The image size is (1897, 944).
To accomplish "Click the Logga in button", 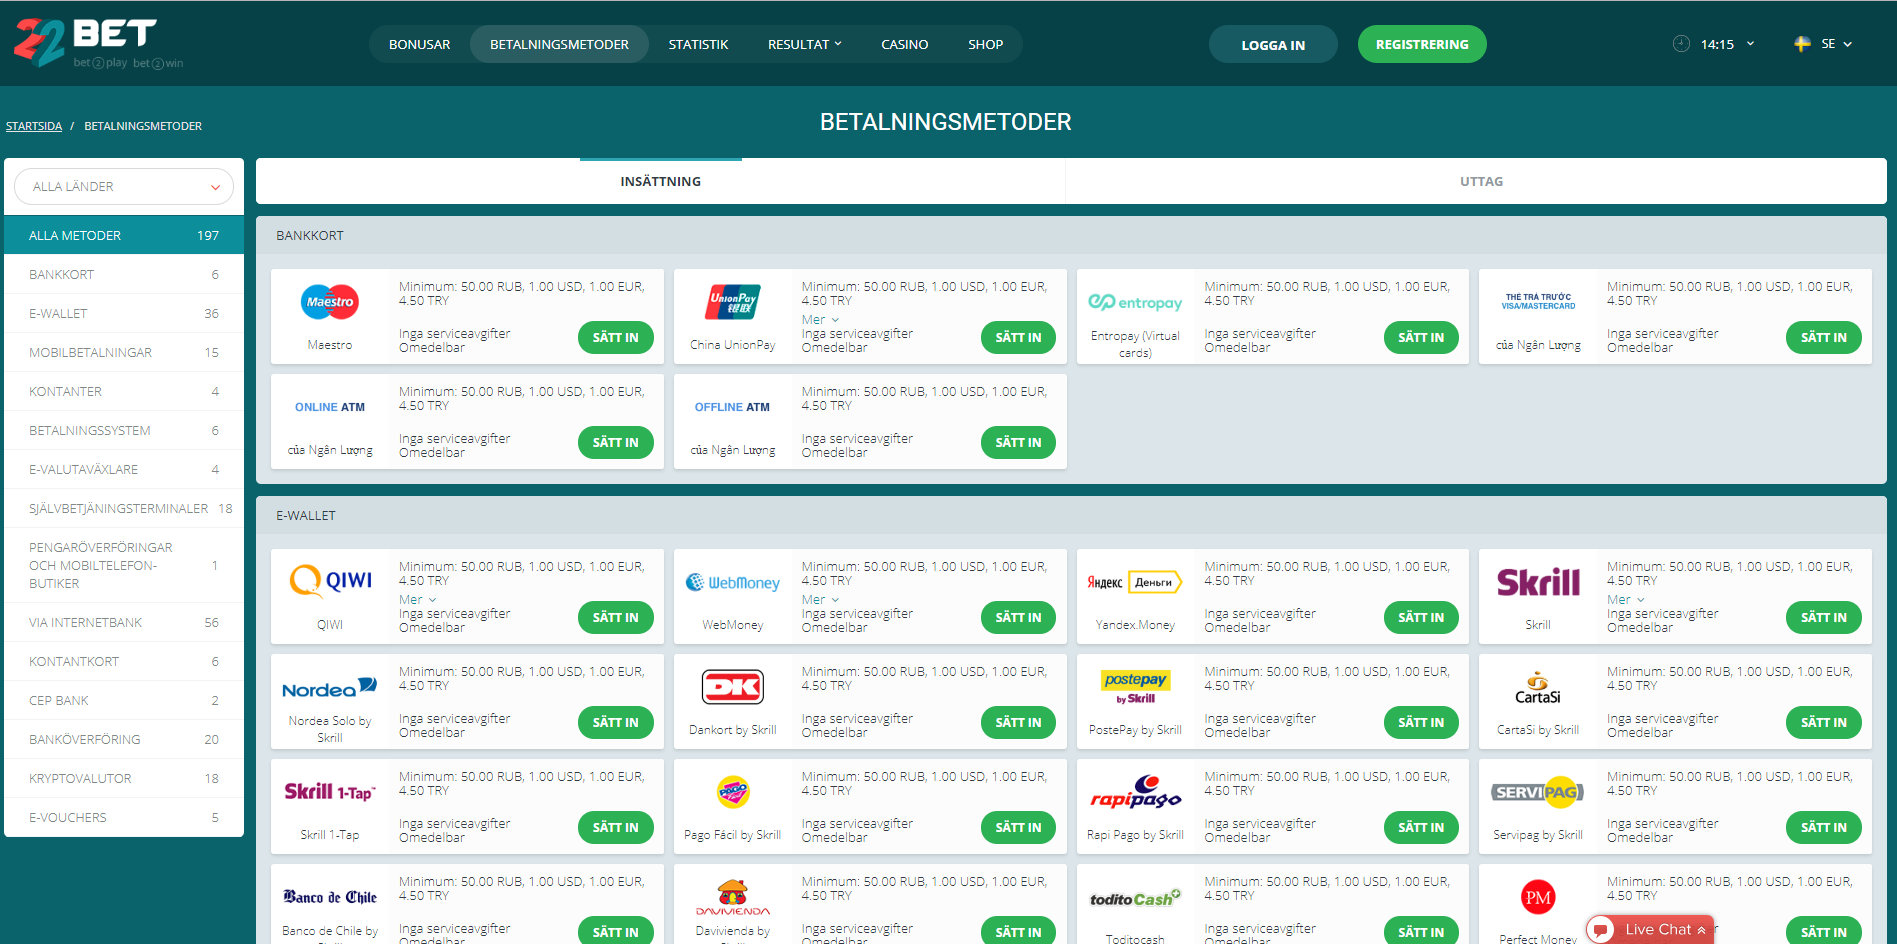I will pyautogui.click(x=1273, y=45).
